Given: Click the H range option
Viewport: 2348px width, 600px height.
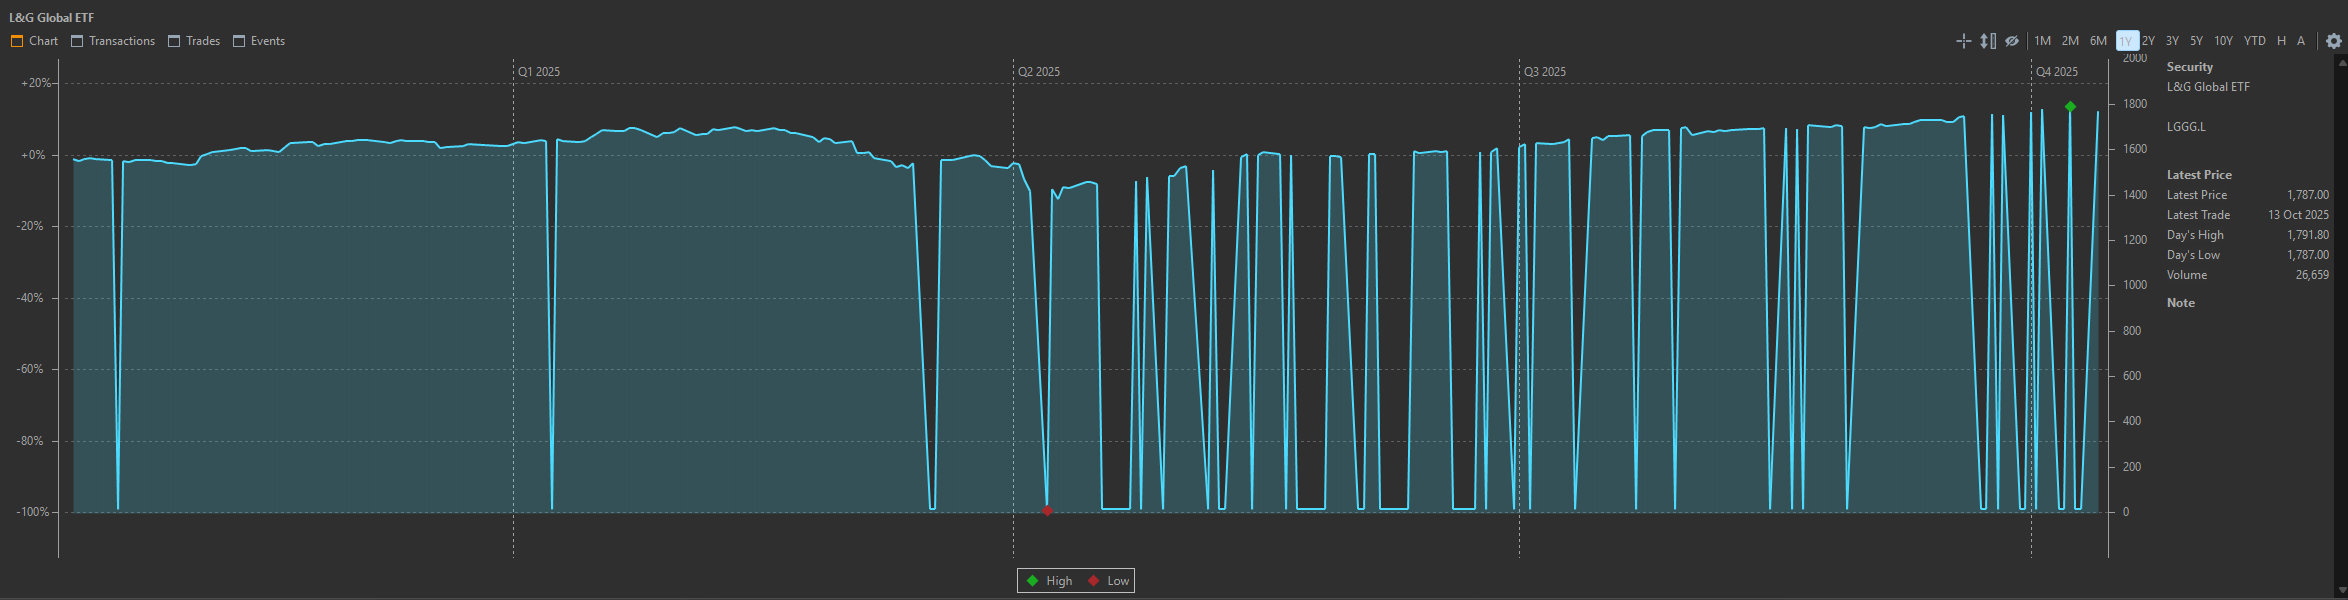Looking at the screenshot, I should pos(2281,41).
